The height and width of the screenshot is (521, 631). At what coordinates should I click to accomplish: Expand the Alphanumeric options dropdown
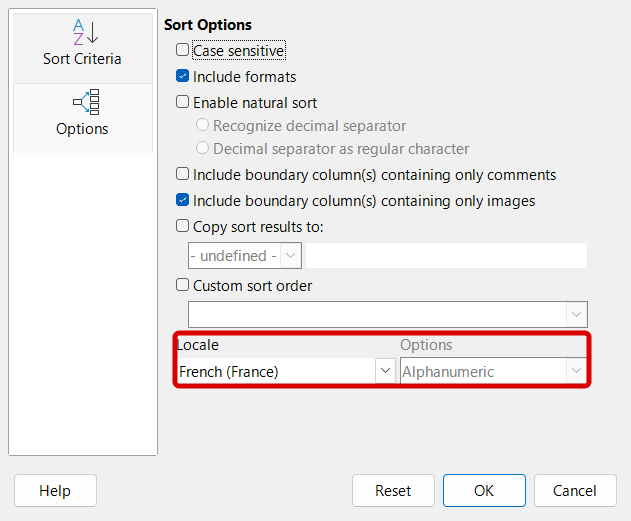(x=576, y=372)
